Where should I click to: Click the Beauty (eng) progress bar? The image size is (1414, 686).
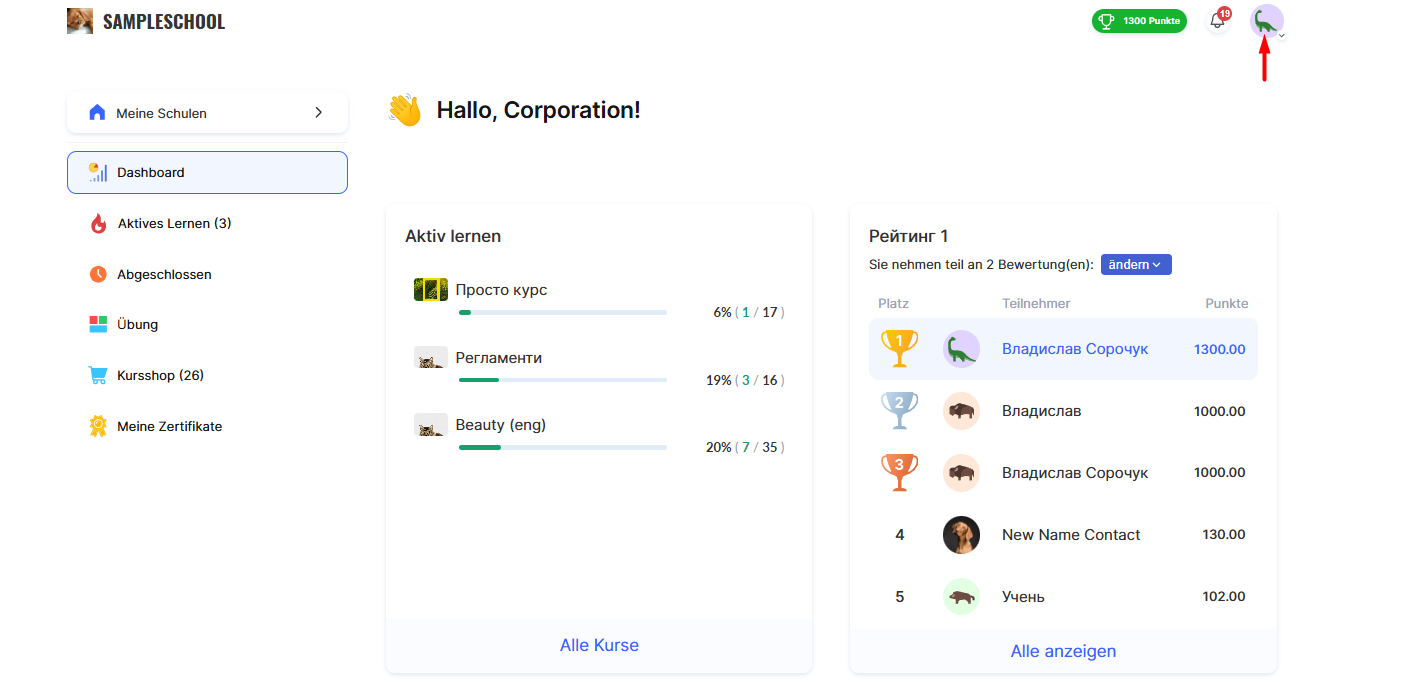[x=562, y=447]
